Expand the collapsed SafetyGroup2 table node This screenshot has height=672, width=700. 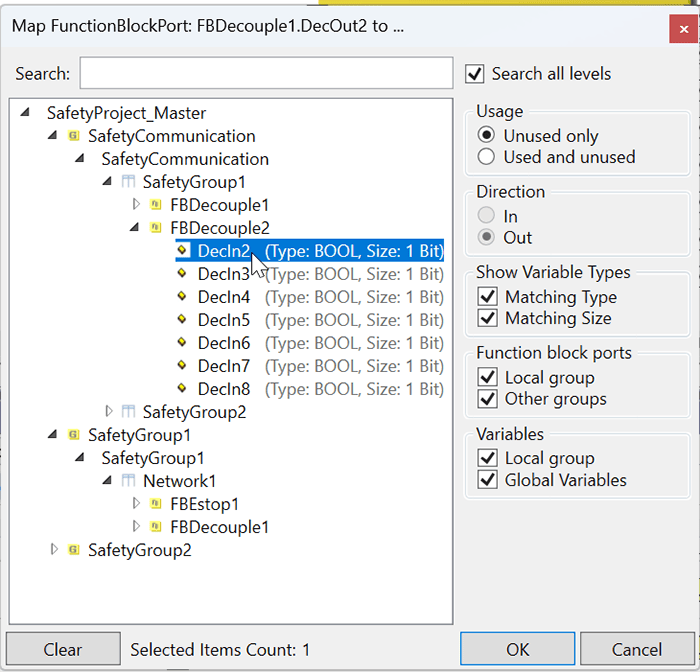tap(108, 411)
